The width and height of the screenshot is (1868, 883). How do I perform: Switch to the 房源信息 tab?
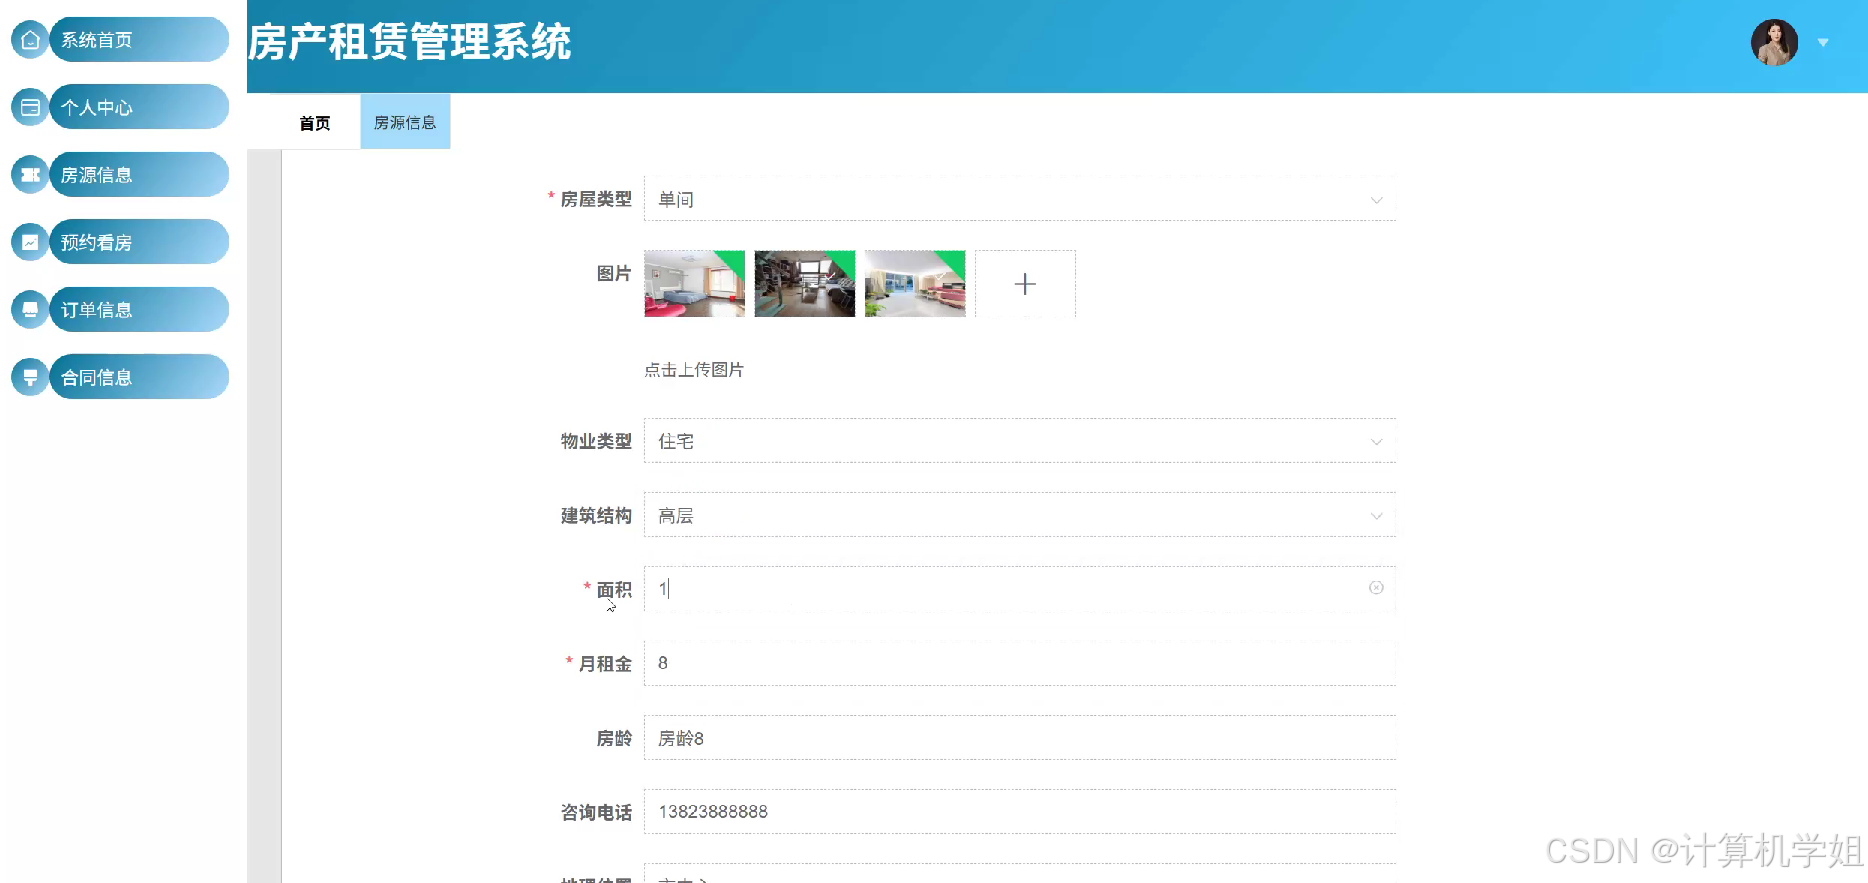point(405,122)
